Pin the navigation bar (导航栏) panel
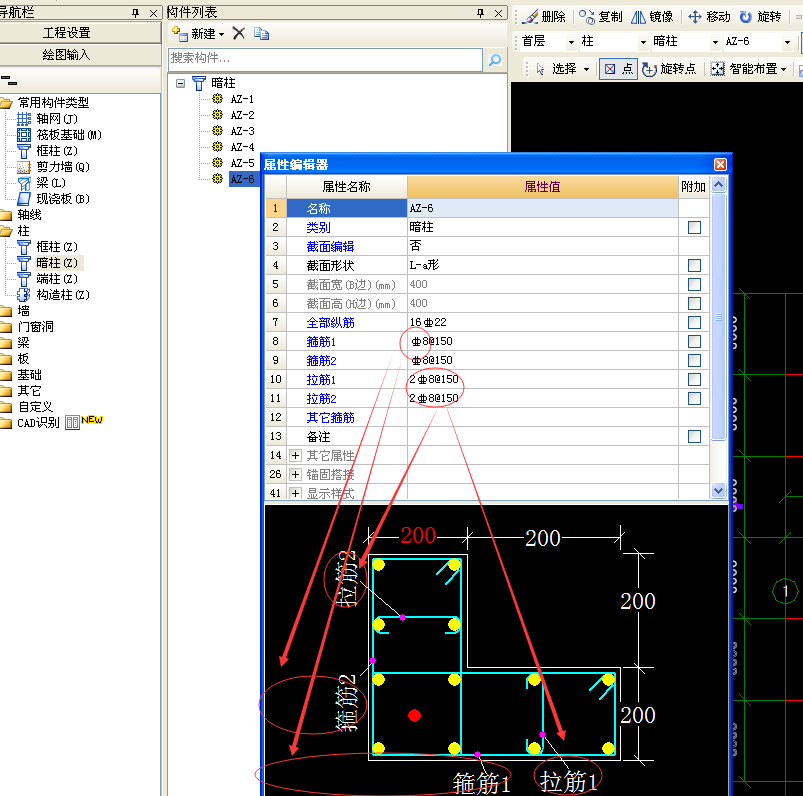This screenshot has width=803, height=796. pos(135,13)
